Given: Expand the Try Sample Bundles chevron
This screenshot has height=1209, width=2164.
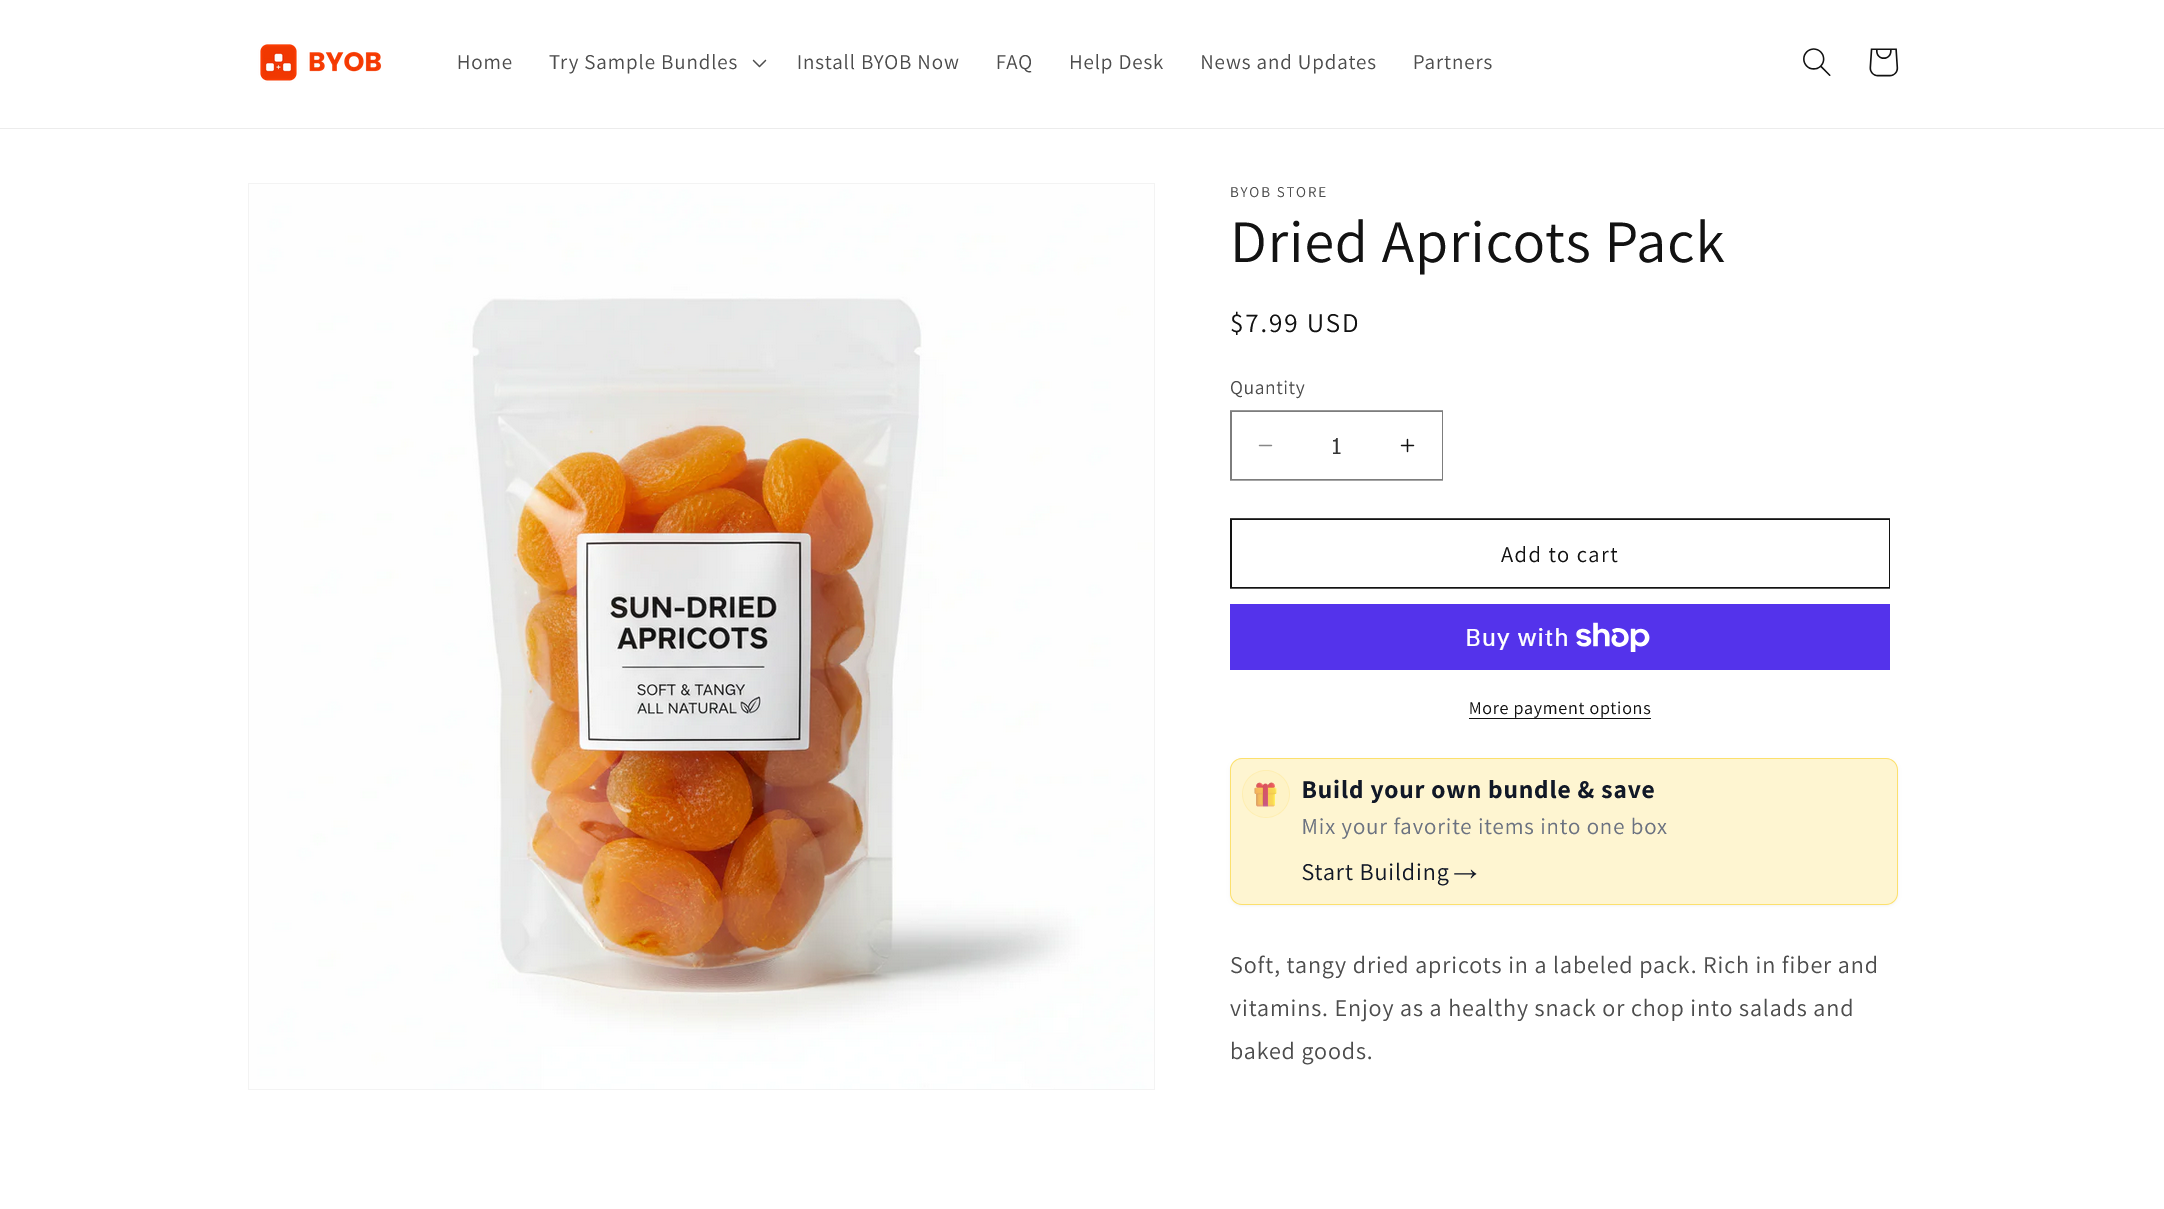Looking at the screenshot, I should coord(759,63).
